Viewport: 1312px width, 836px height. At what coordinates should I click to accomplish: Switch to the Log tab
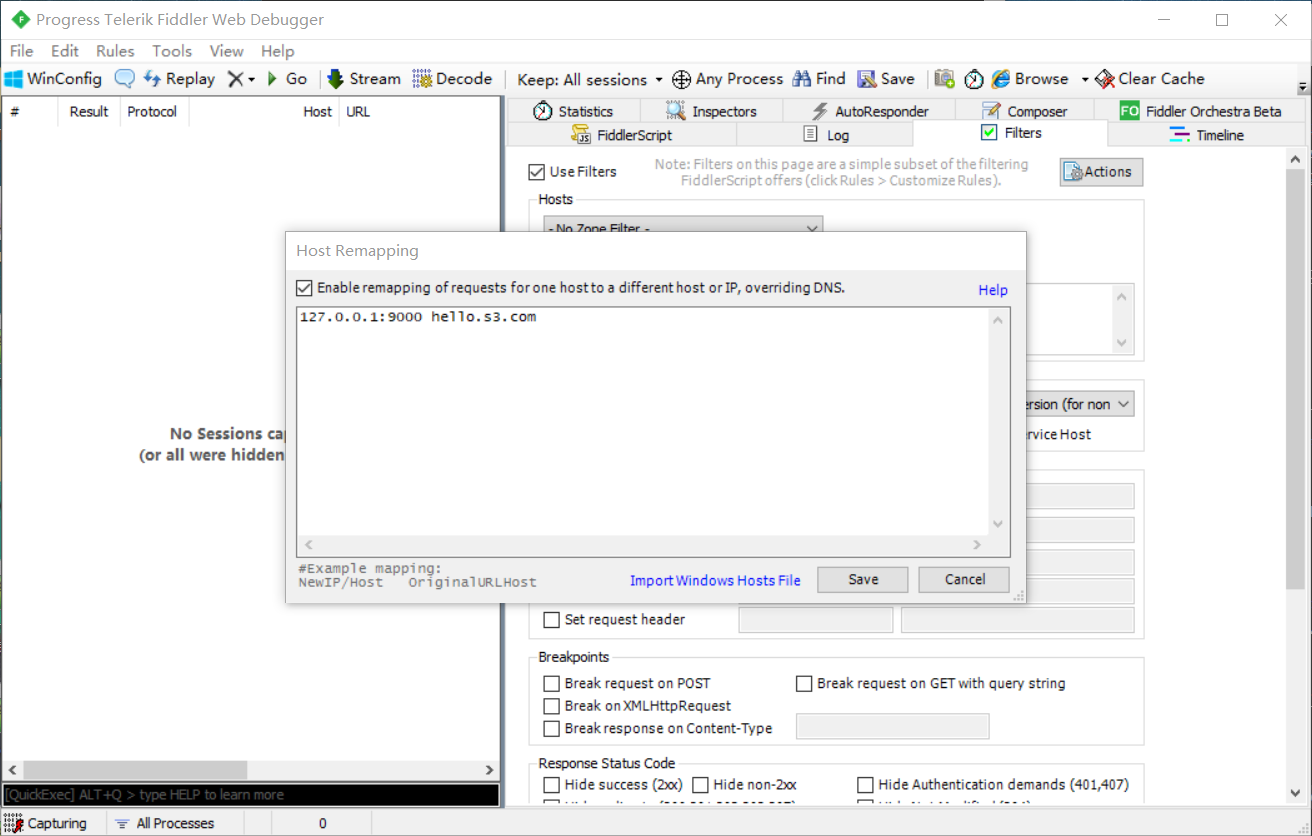[825, 135]
